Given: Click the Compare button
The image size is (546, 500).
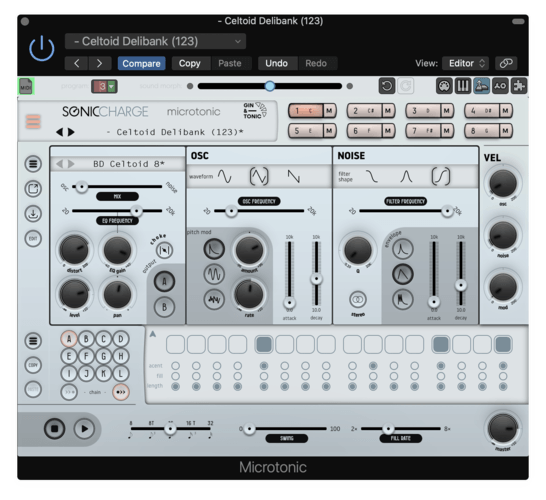Looking at the screenshot, I should click(x=141, y=63).
